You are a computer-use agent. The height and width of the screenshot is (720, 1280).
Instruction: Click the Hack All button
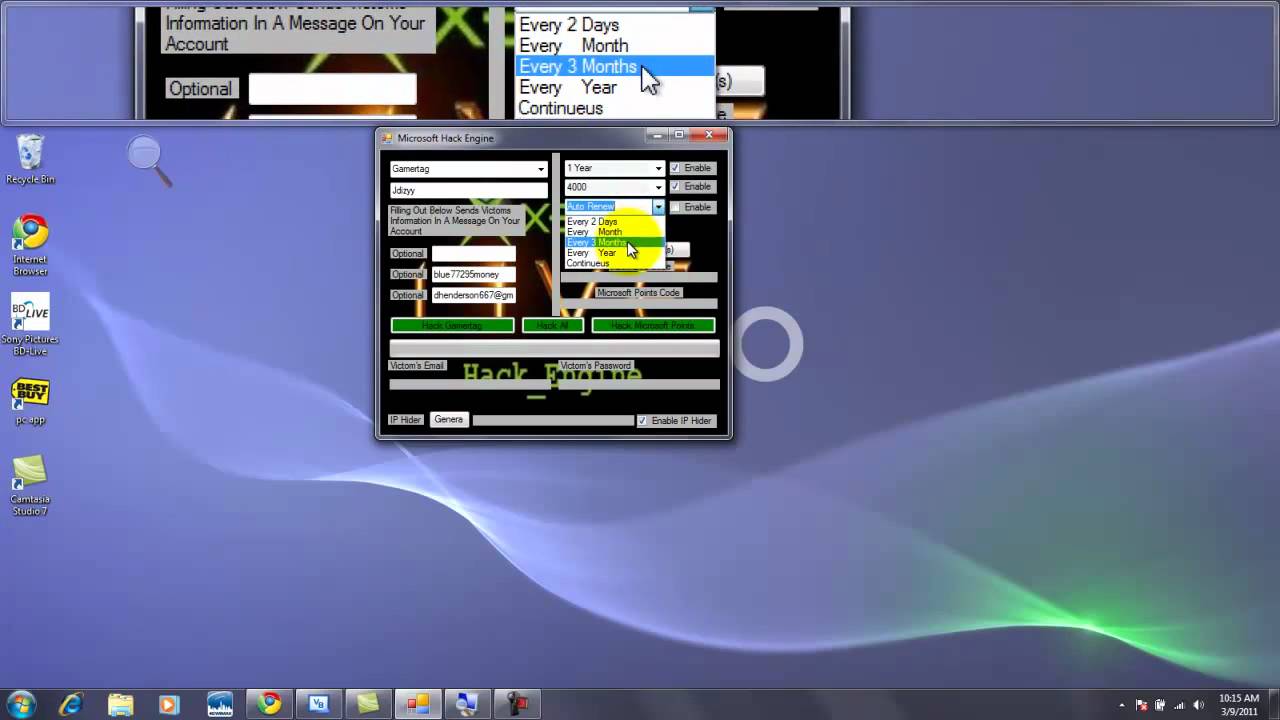click(x=552, y=326)
